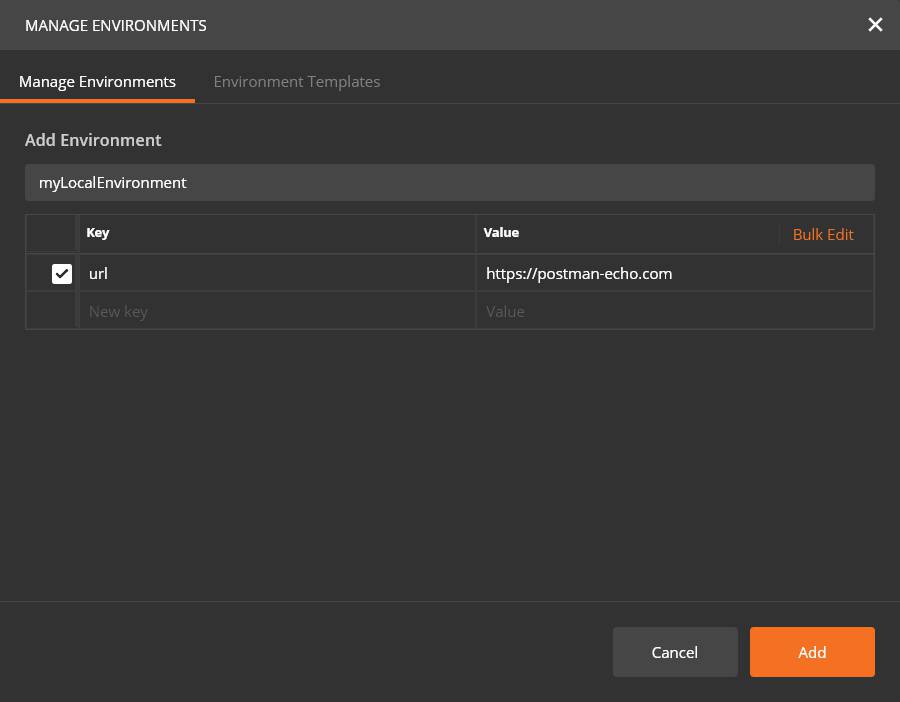This screenshot has width=900, height=702.
Task: Click the blank header cell above the checkbox
Action: (52, 234)
